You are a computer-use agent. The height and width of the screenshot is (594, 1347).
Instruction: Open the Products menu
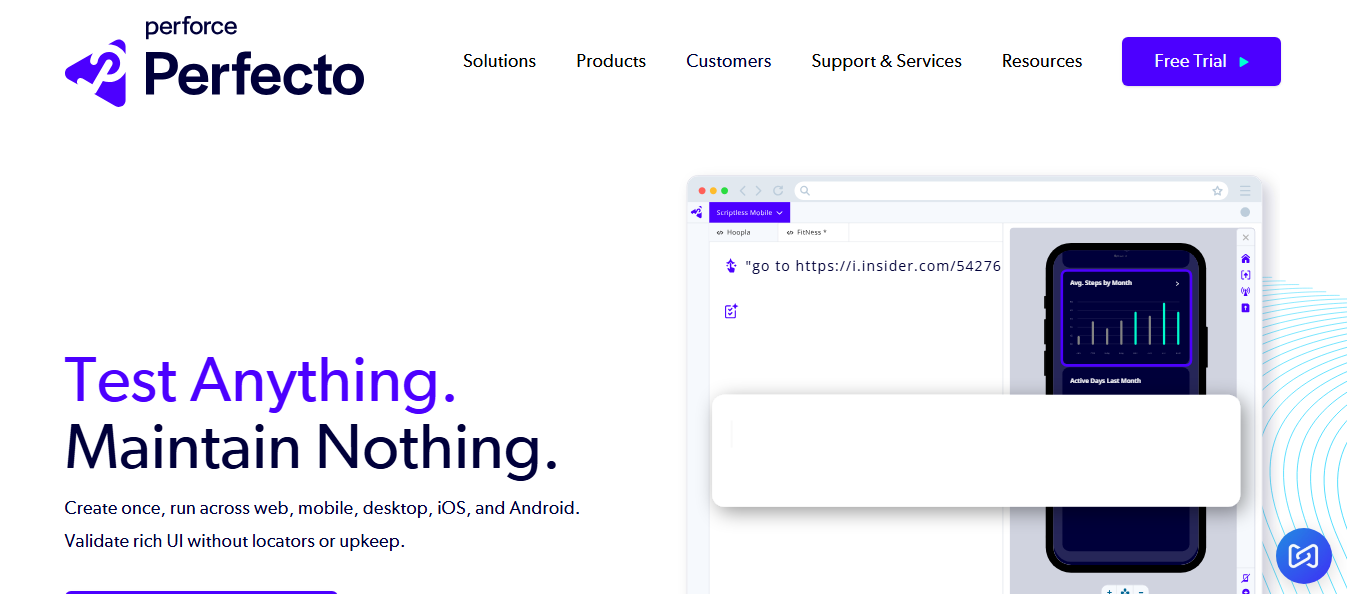coord(611,61)
